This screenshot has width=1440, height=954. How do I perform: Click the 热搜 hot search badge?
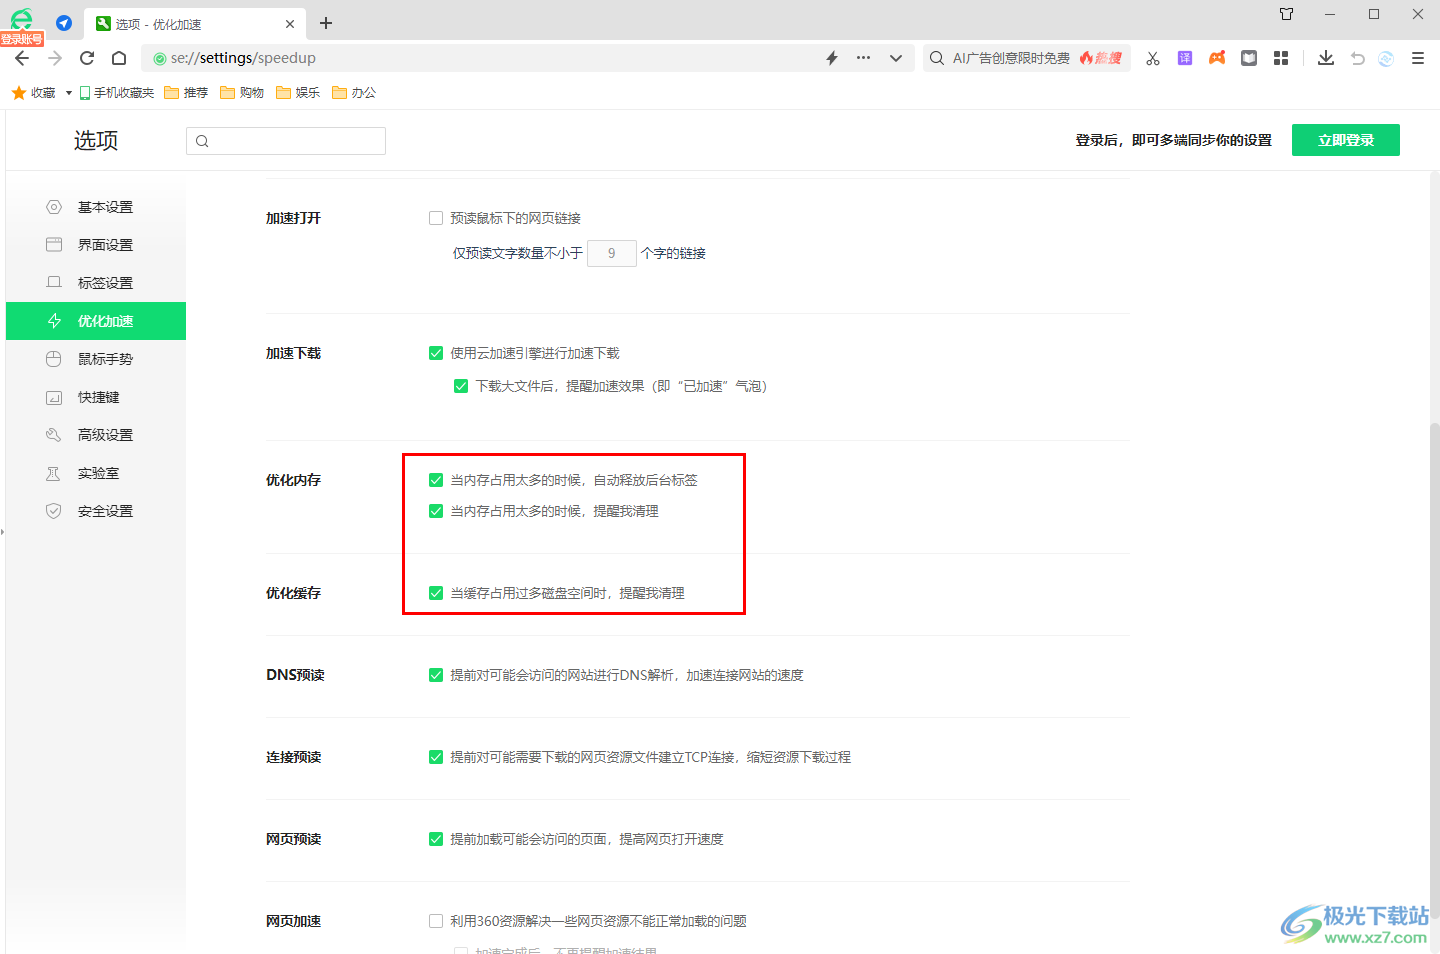click(x=1101, y=58)
